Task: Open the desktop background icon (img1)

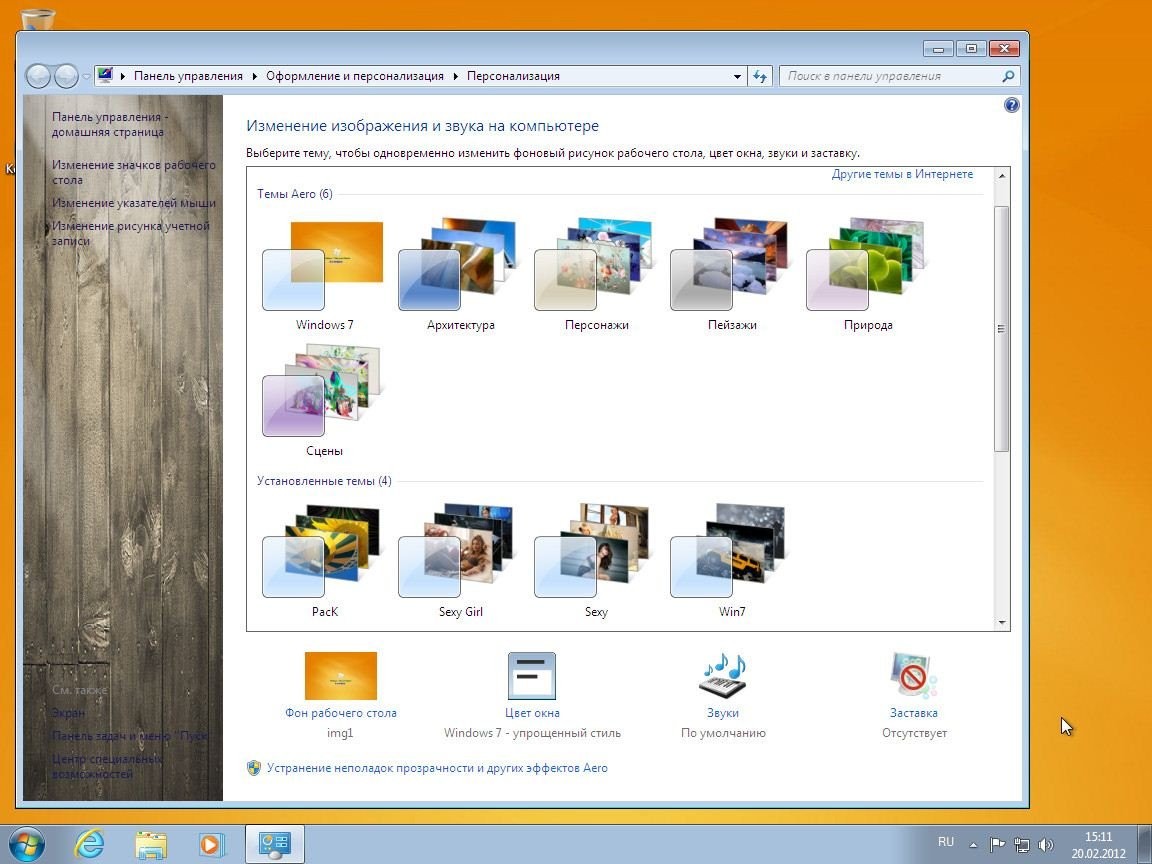Action: 341,676
